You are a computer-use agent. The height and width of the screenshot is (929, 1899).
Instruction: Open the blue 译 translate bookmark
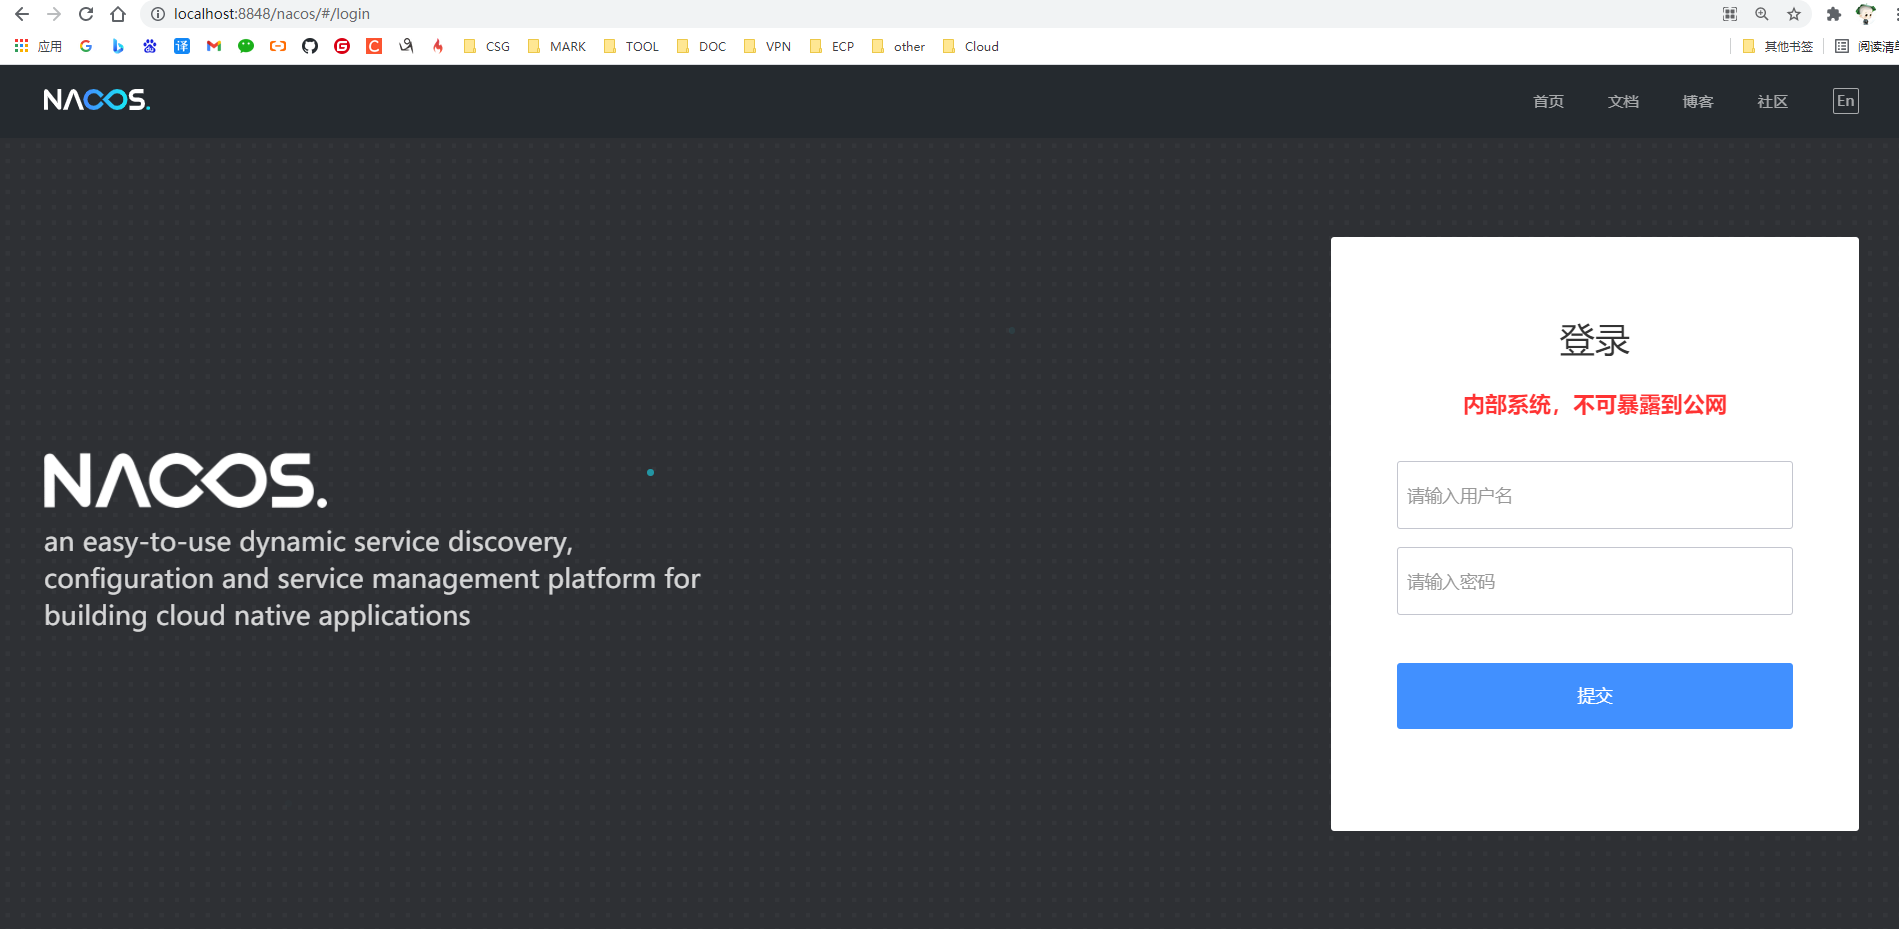click(x=182, y=46)
